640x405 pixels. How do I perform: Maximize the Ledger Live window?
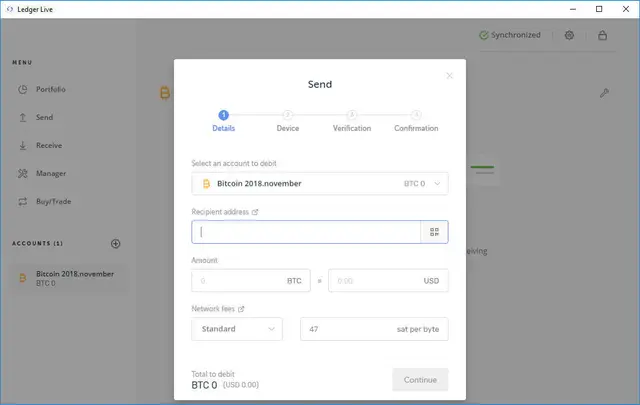point(599,9)
